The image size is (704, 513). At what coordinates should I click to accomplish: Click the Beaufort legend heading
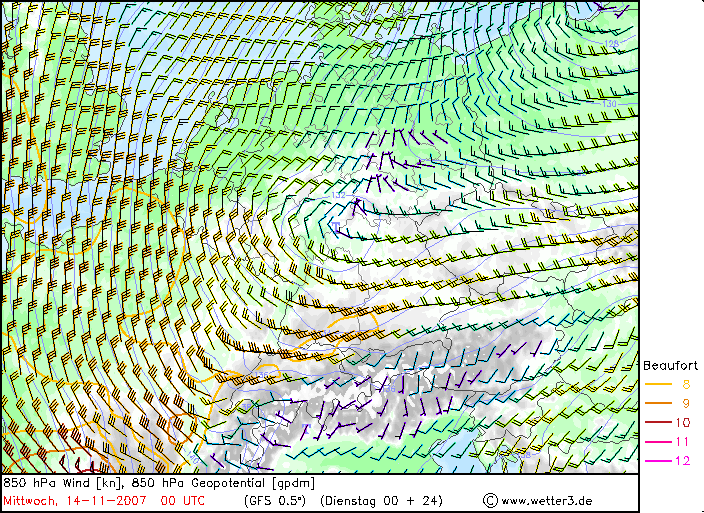pos(670,365)
